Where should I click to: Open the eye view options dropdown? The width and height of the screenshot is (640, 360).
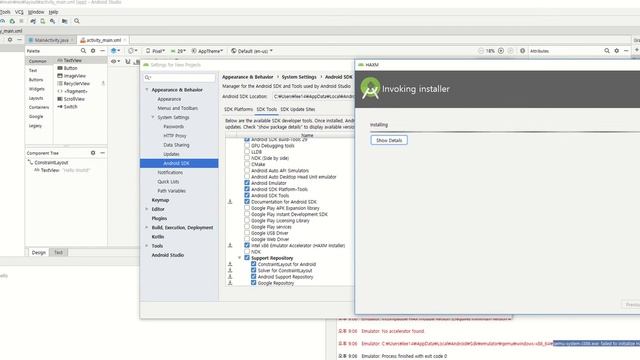point(116,61)
